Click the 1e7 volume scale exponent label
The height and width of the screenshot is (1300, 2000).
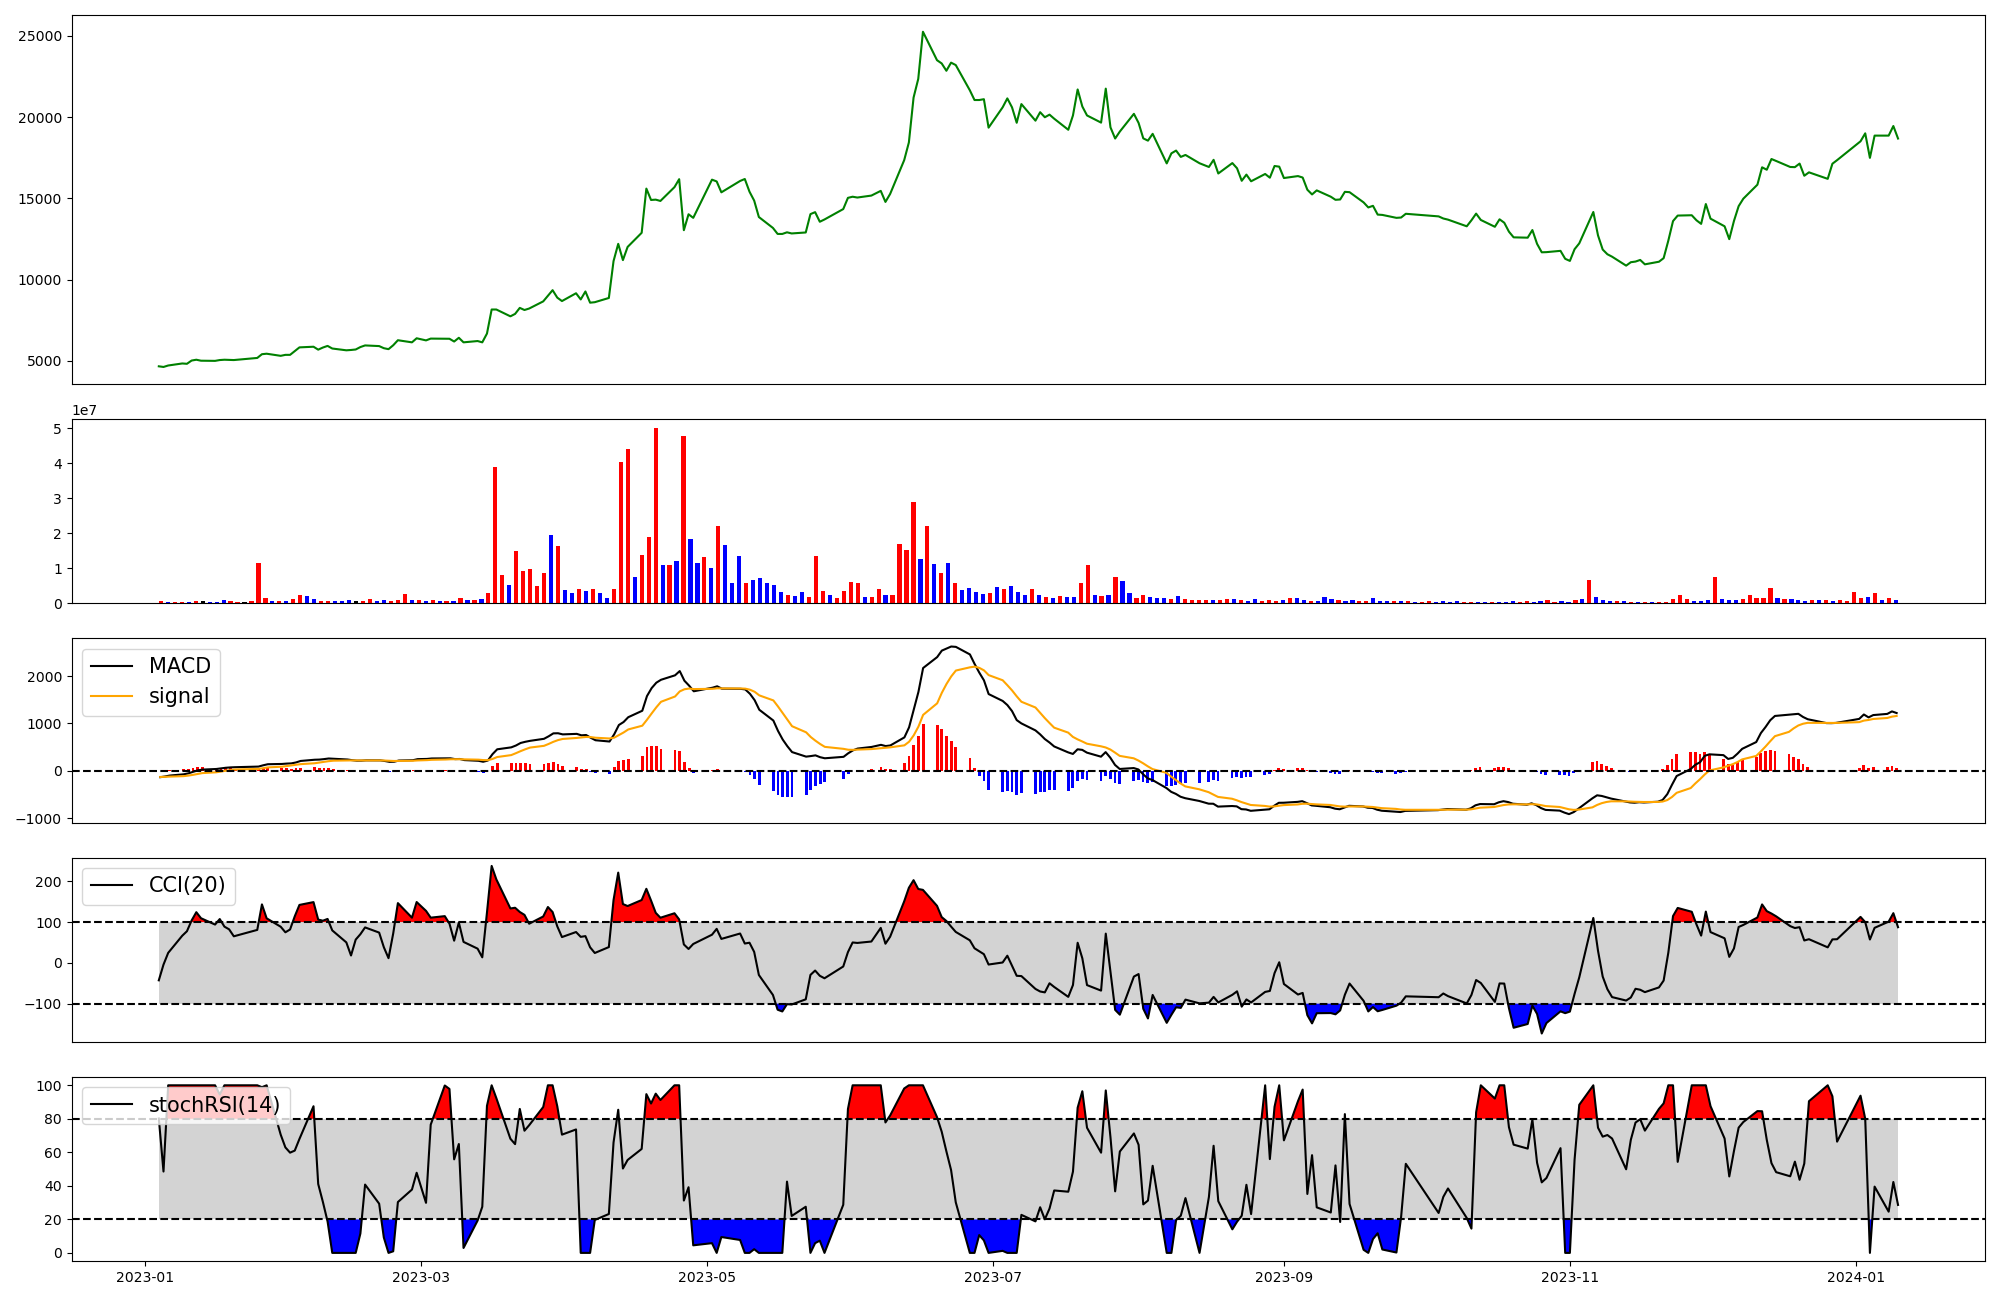point(84,411)
